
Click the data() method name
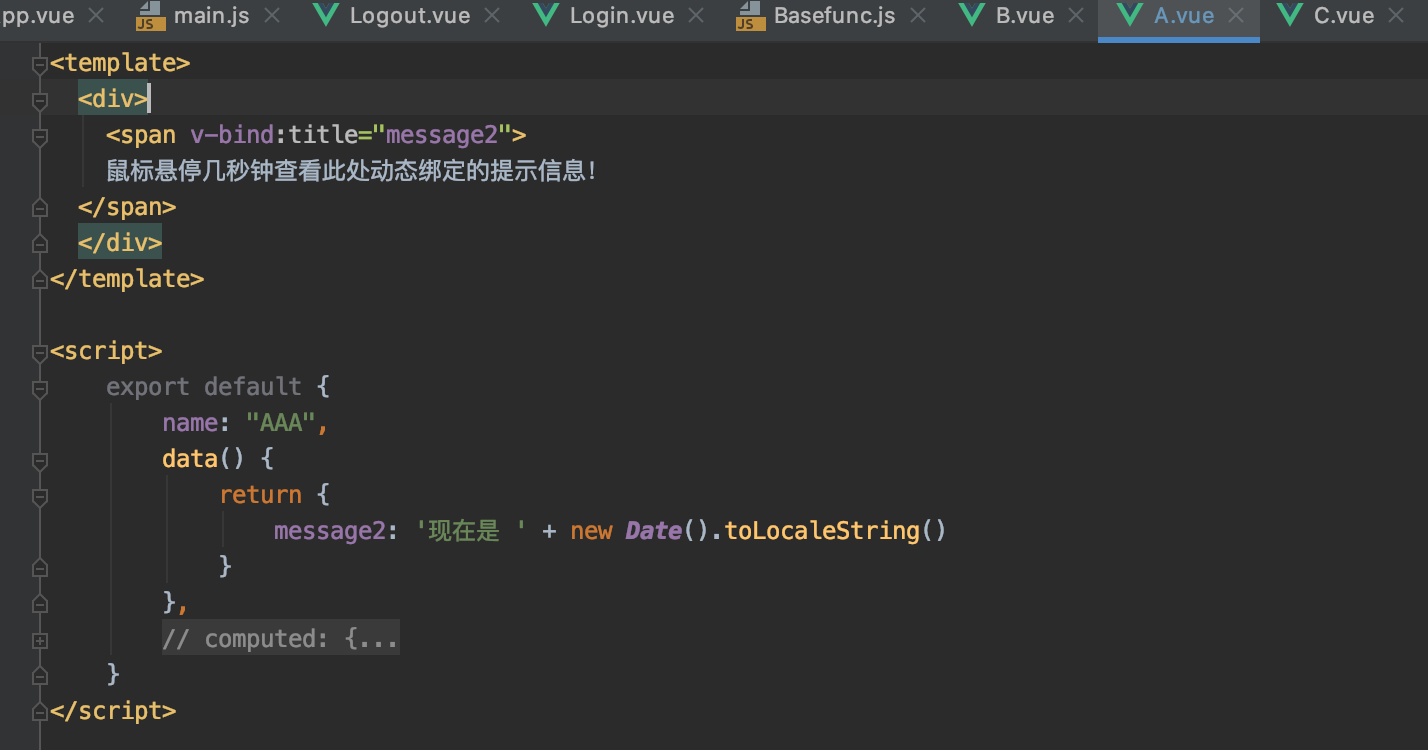(x=190, y=459)
